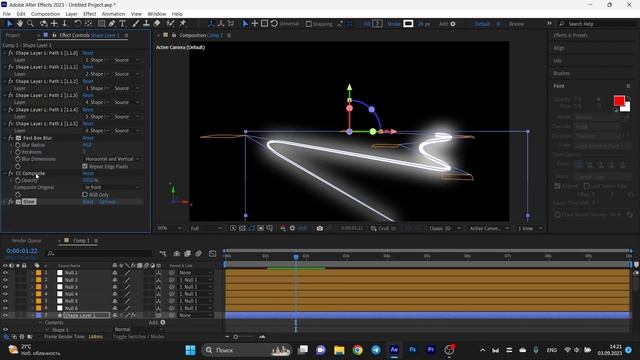This screenshot has height=360, width=640.
Task: Open File Explorer from taskbar
Action: click(x=339, y=350)
